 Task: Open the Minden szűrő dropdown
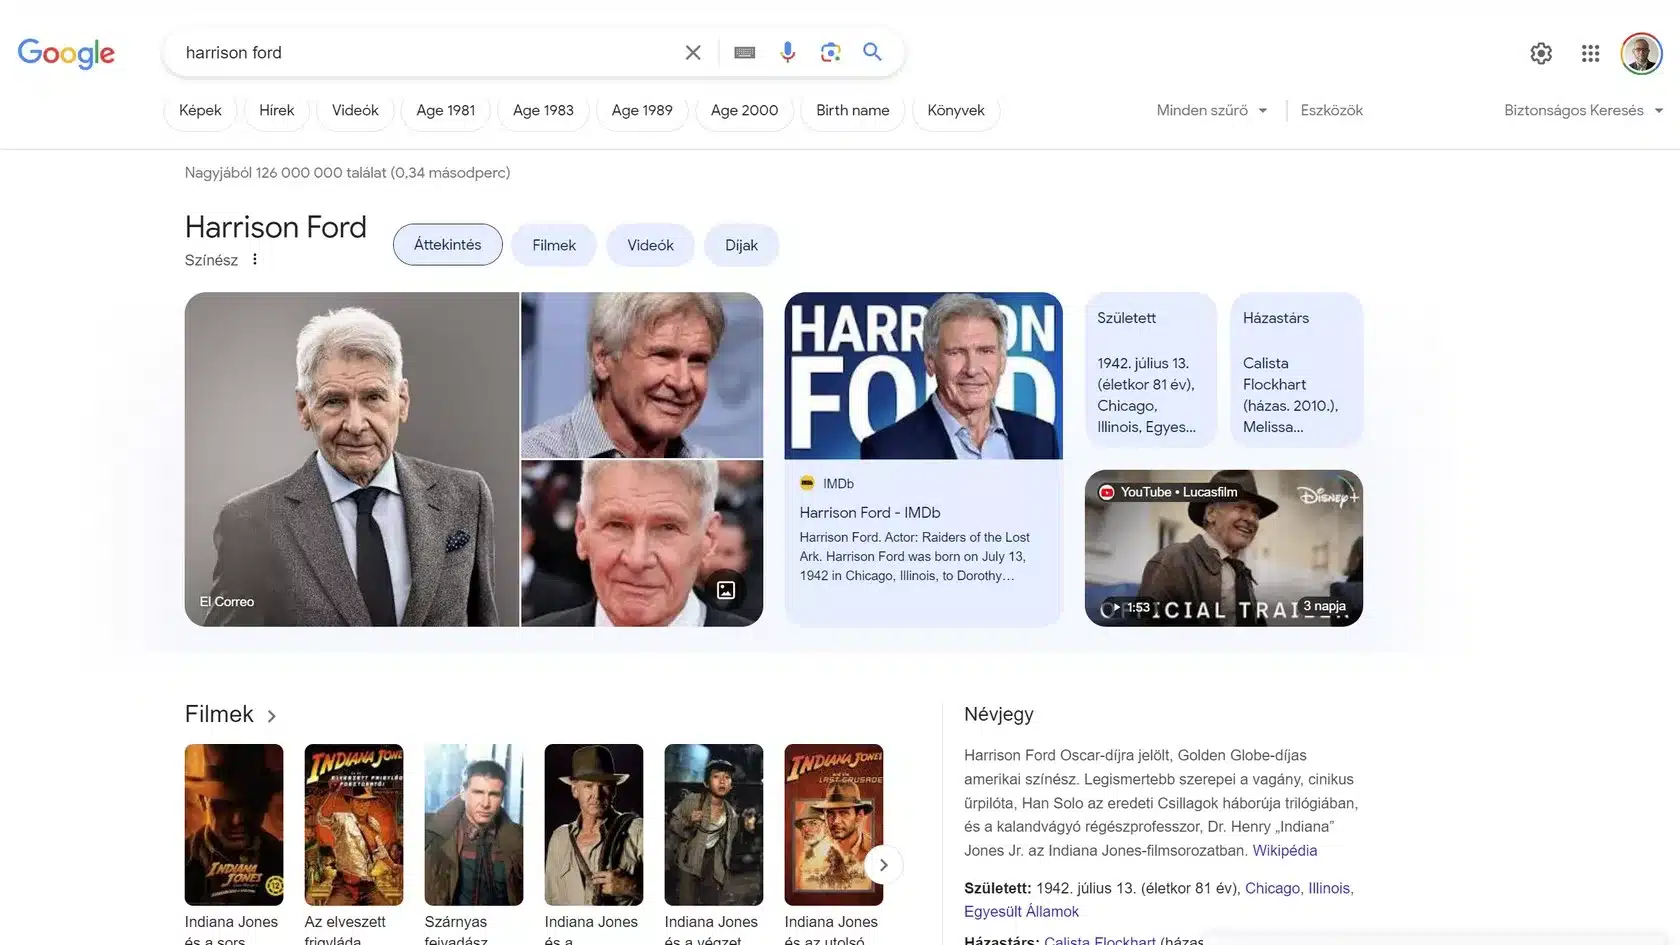[1210, 110]
